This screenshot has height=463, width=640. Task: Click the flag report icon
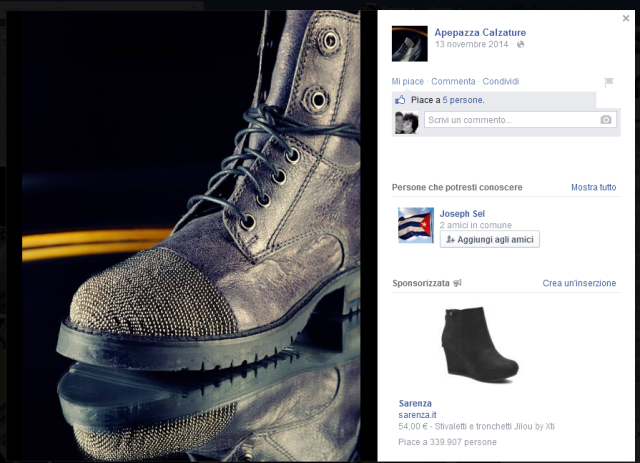(x=608, y=82)
